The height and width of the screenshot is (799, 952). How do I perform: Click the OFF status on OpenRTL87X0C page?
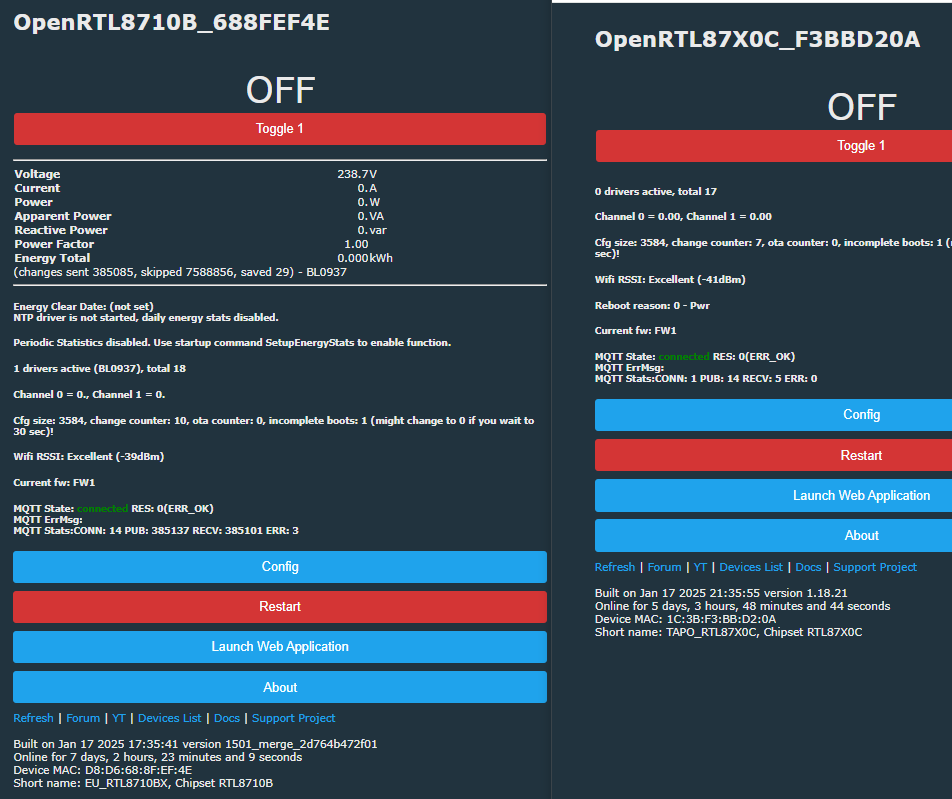point(862,107)
